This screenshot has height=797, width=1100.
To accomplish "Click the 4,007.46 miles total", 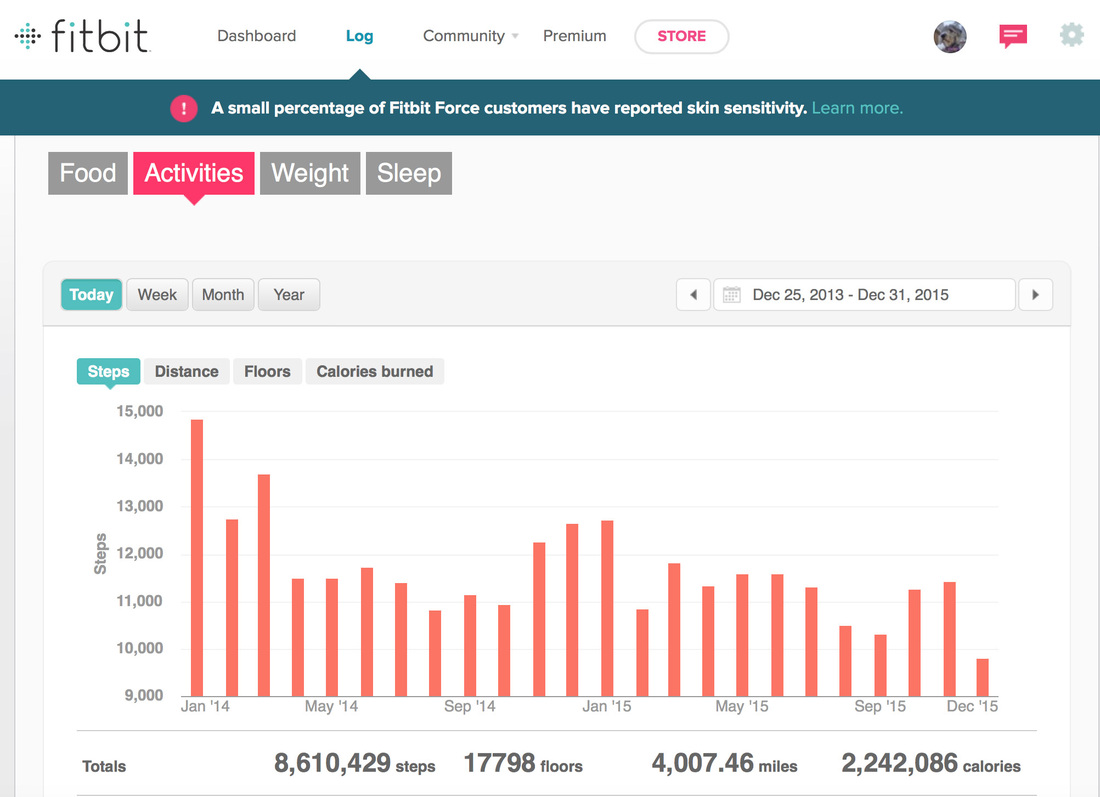I will click(x=725, y=763).
